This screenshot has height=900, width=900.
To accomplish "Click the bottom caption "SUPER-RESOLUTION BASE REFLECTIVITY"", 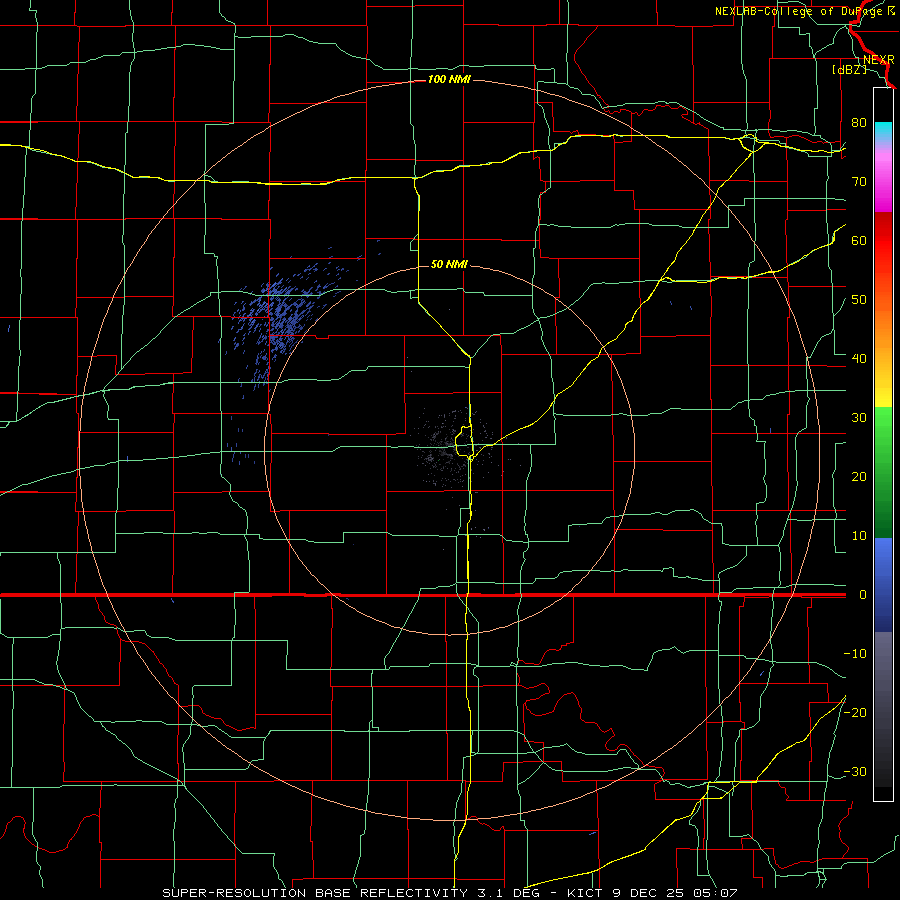I will [314, 893].
